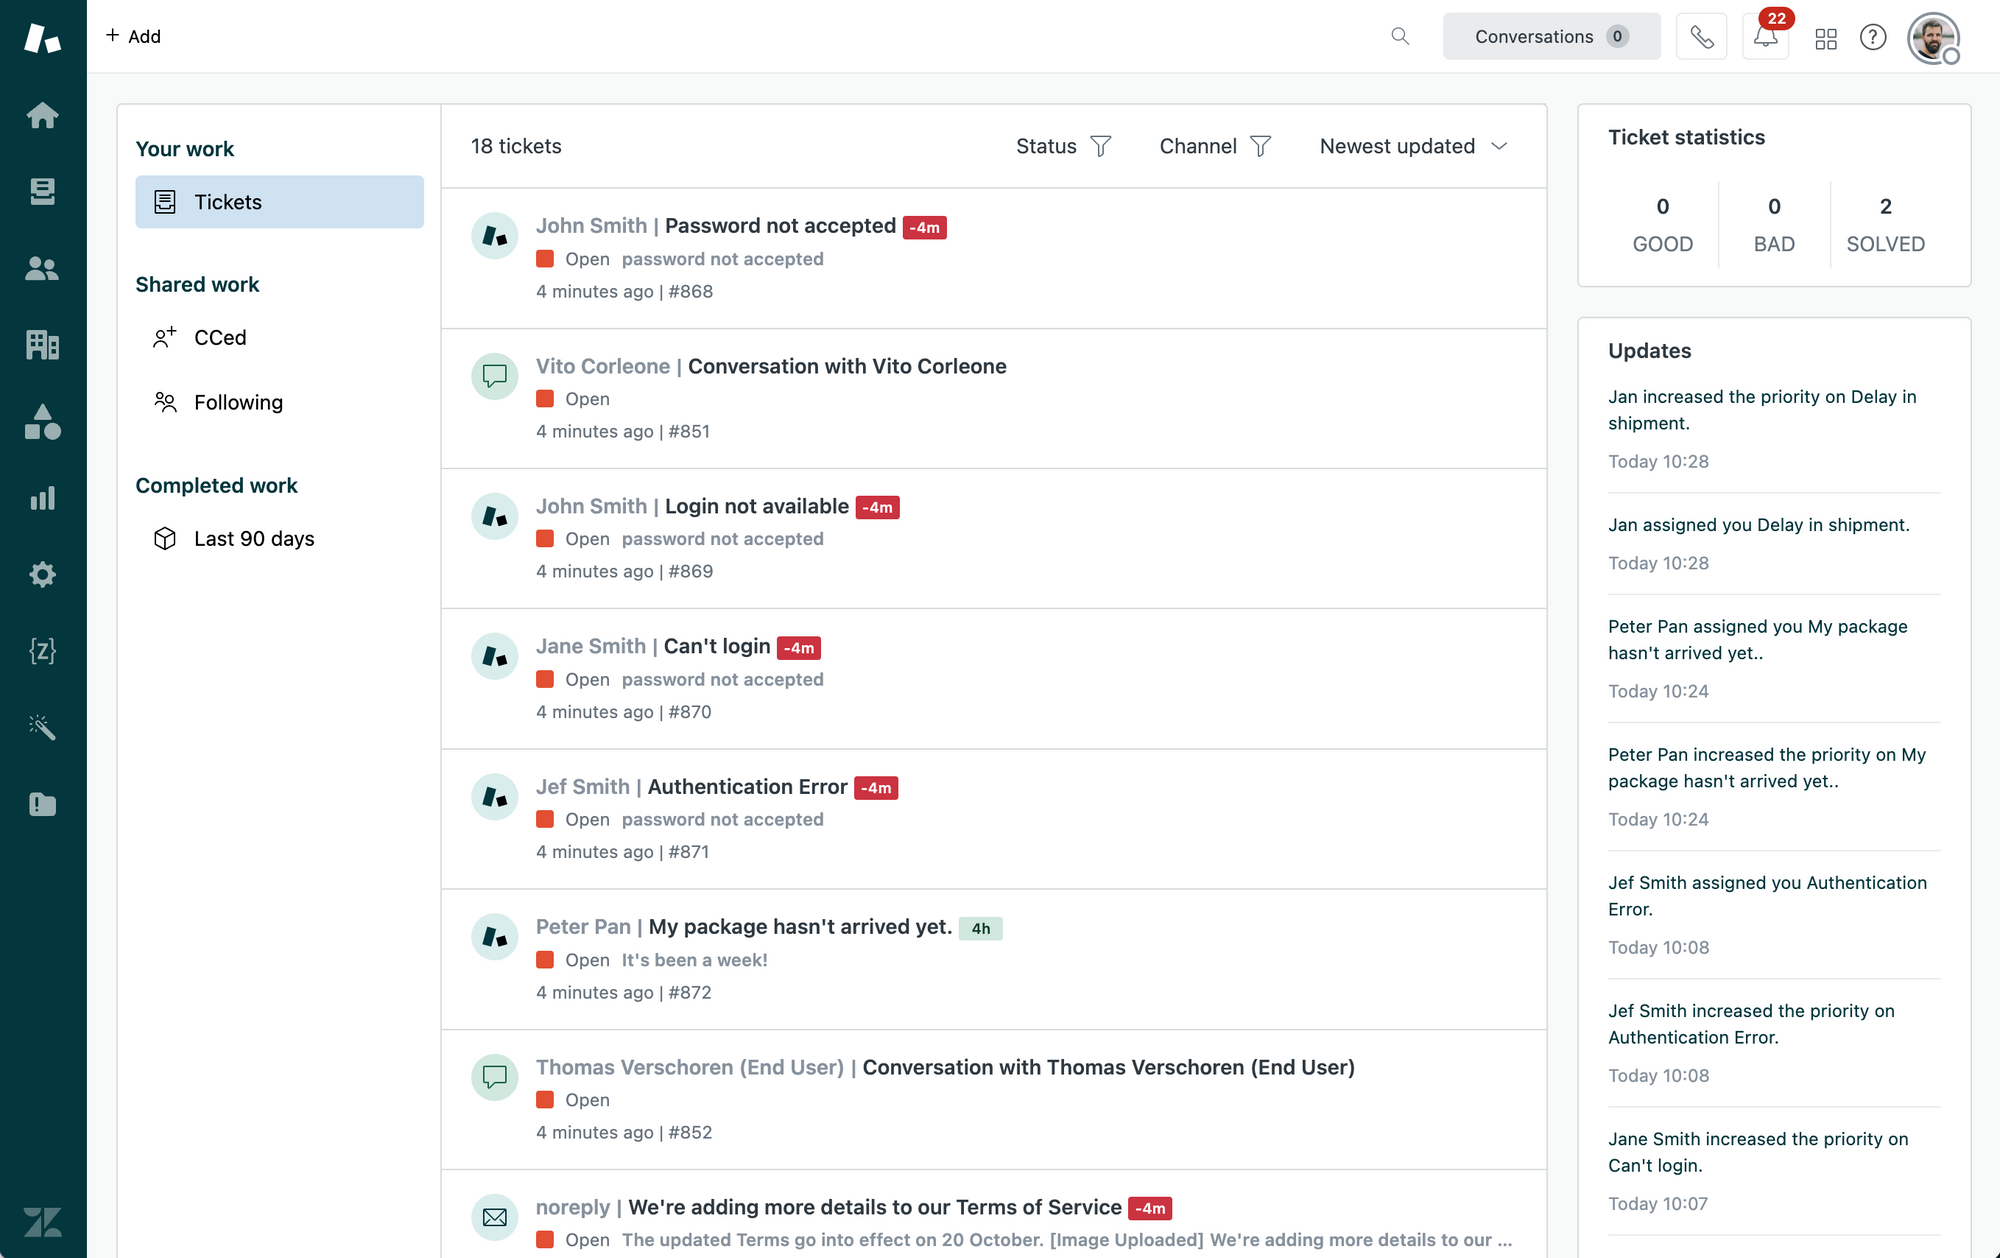2000x1258 pixels.
Task: Click the user profile avatar
Action: click(1932, 37)
